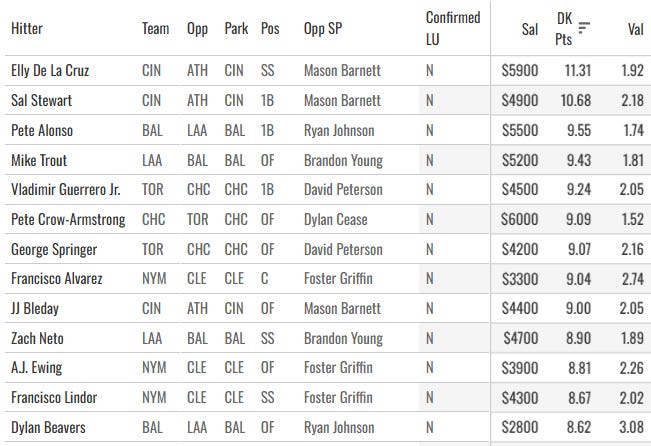This screenshot has height=446, width=651.
Task: Select Vladimir Guerrero Jr. entry
Action: 66,189
